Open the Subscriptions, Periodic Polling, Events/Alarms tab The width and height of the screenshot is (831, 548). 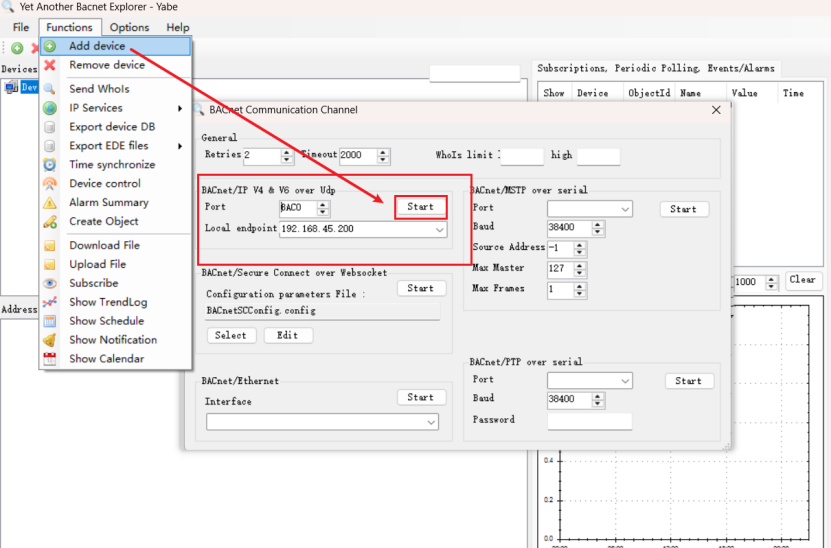(656, 68)
